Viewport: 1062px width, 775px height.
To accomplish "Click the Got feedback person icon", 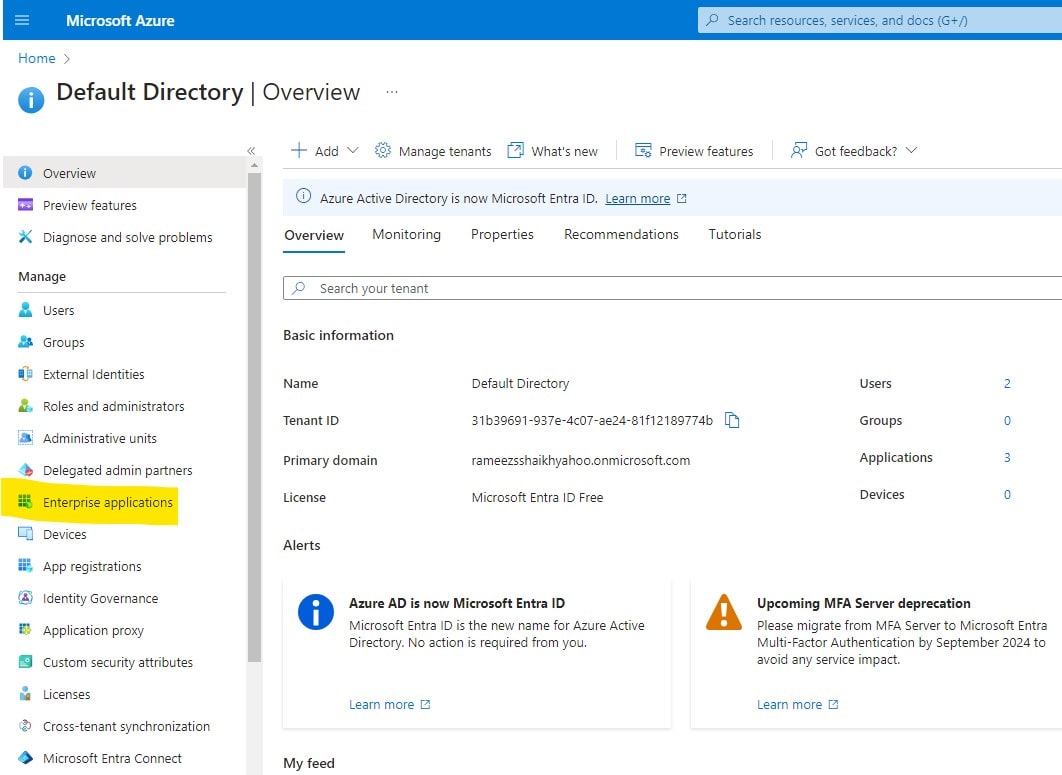I will [x=799, y=150].
